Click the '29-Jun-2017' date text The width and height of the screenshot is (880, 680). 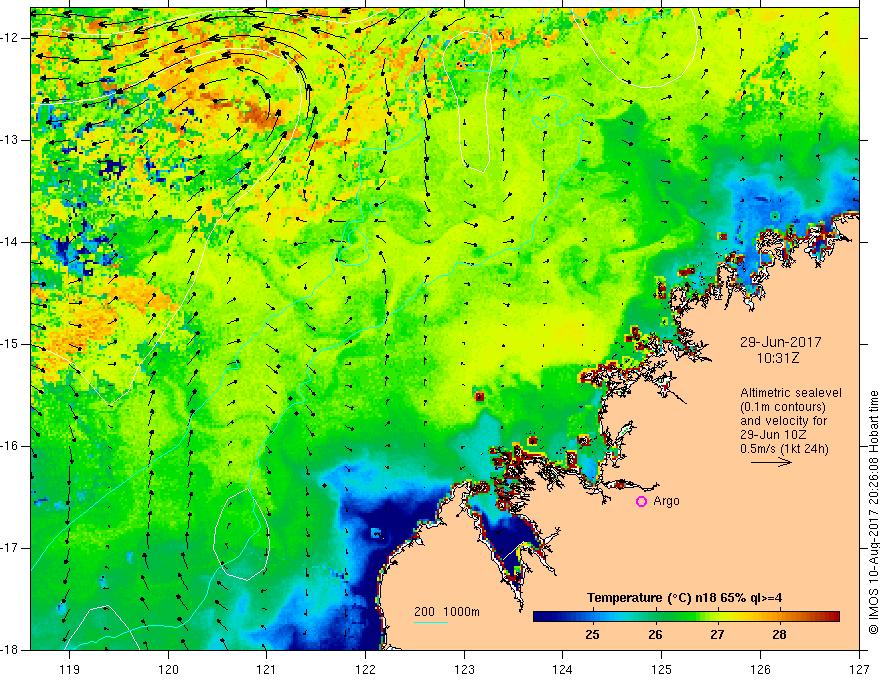781,342
